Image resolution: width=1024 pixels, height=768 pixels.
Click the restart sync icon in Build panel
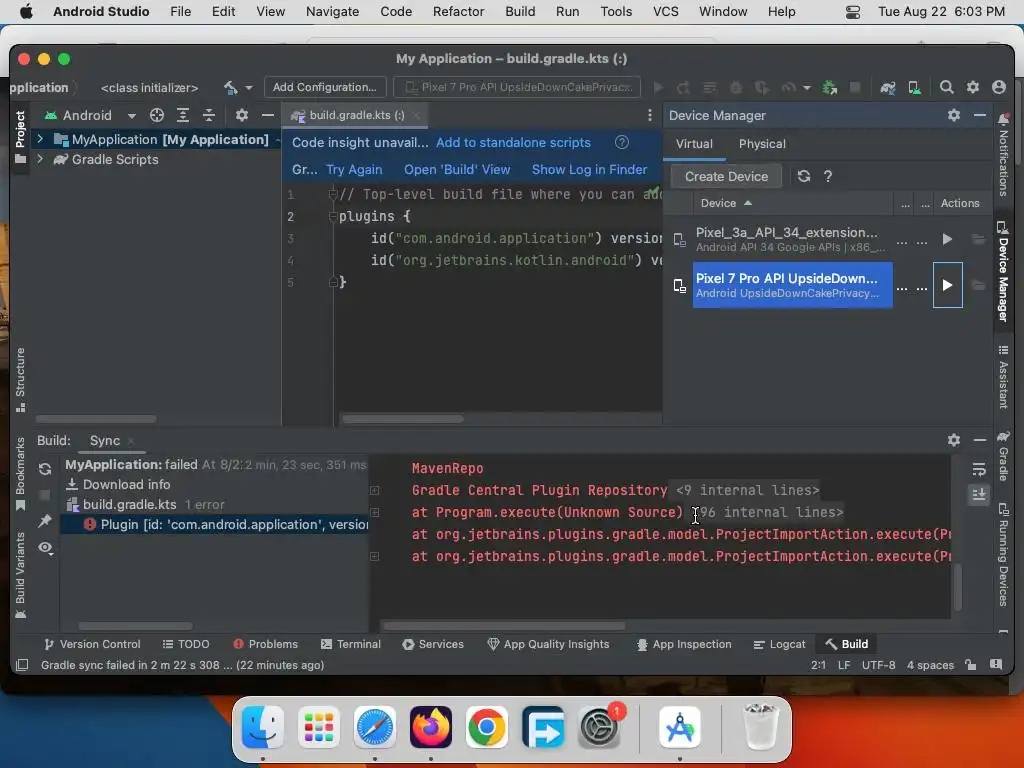point(44,469)
